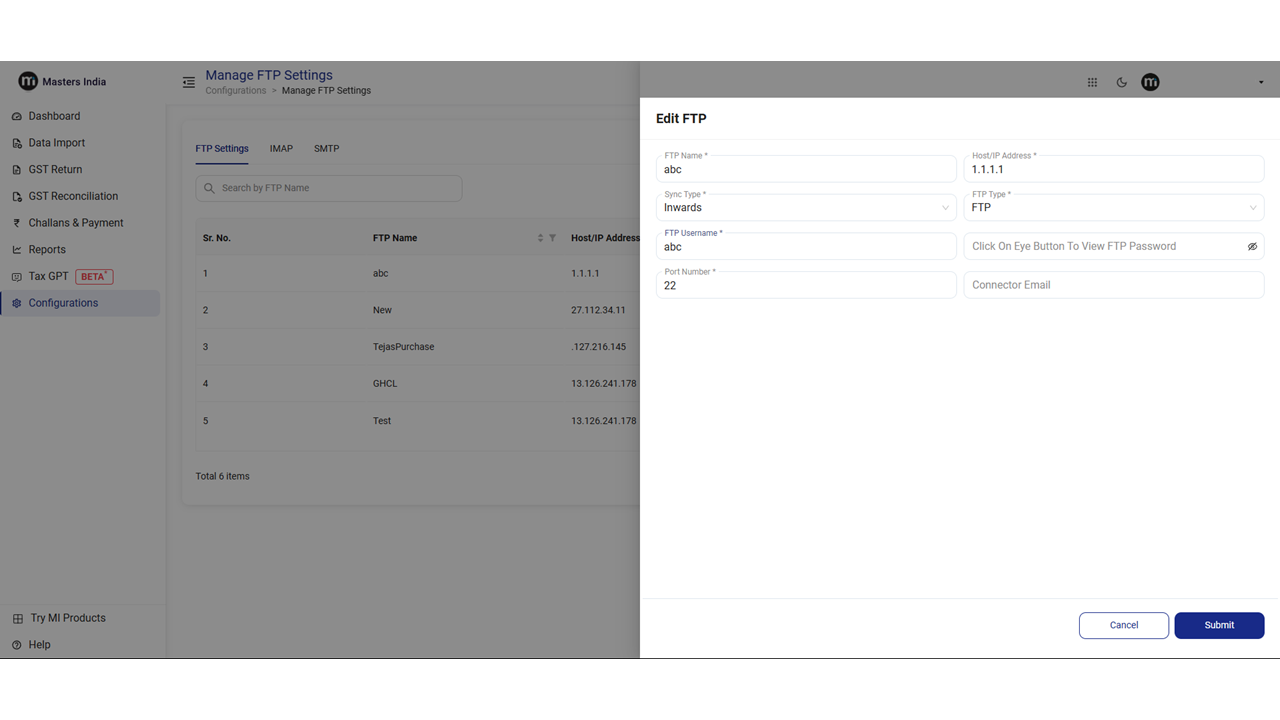Filter the FTP Name column
Viewport: 1280px width, 720px height.
coord(553,238)
